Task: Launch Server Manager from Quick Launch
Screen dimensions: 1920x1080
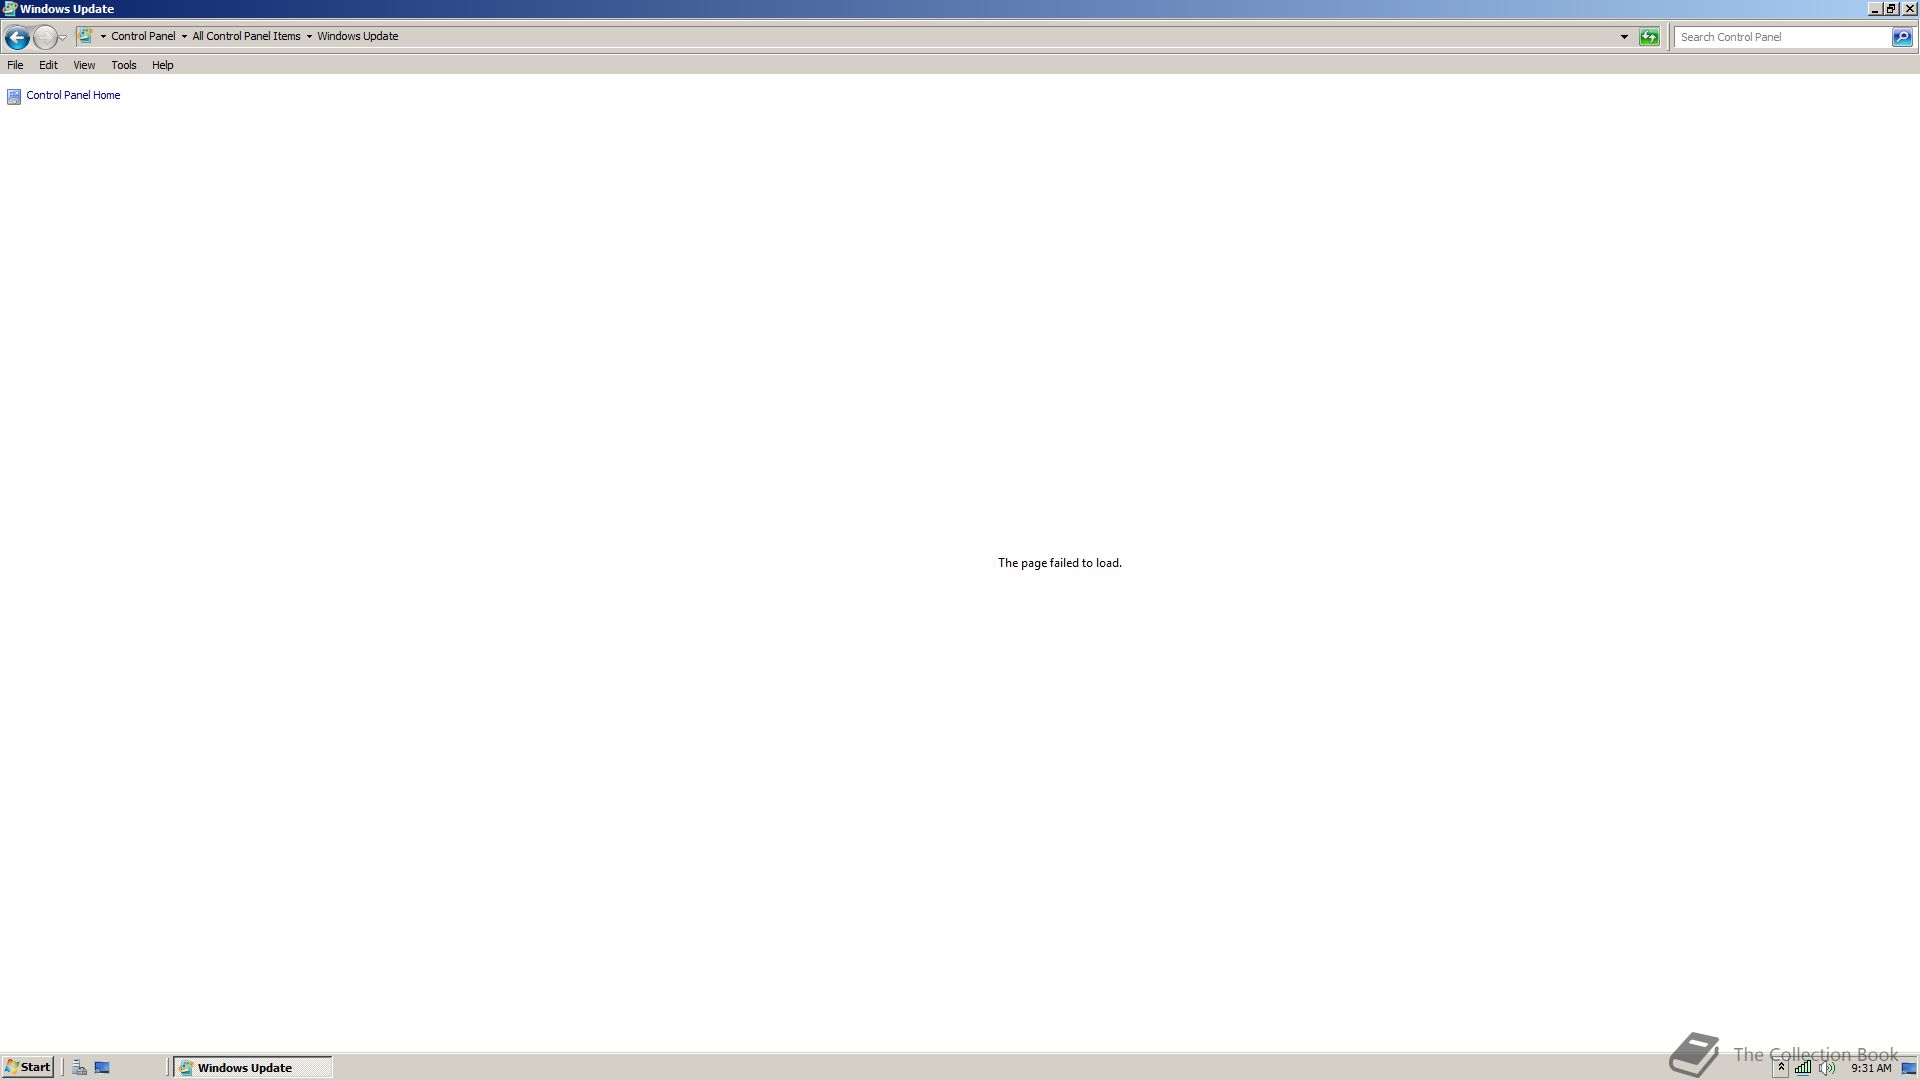Action: pyautogui.click(x=79, y=1067)
